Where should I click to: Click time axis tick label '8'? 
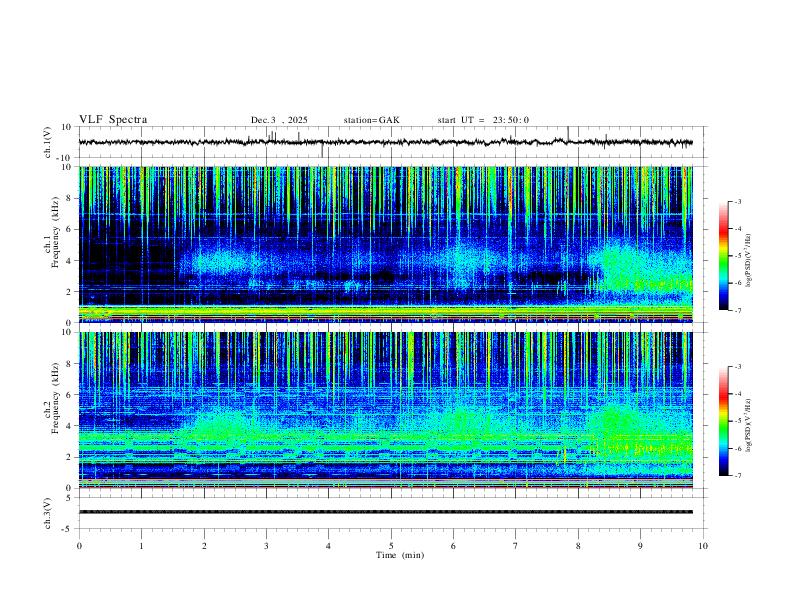point(578,546)
